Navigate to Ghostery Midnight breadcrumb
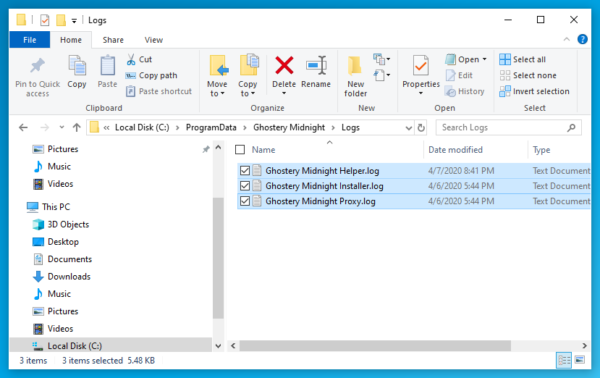Viewport: 600px width, 378px height. click(289, 127)
